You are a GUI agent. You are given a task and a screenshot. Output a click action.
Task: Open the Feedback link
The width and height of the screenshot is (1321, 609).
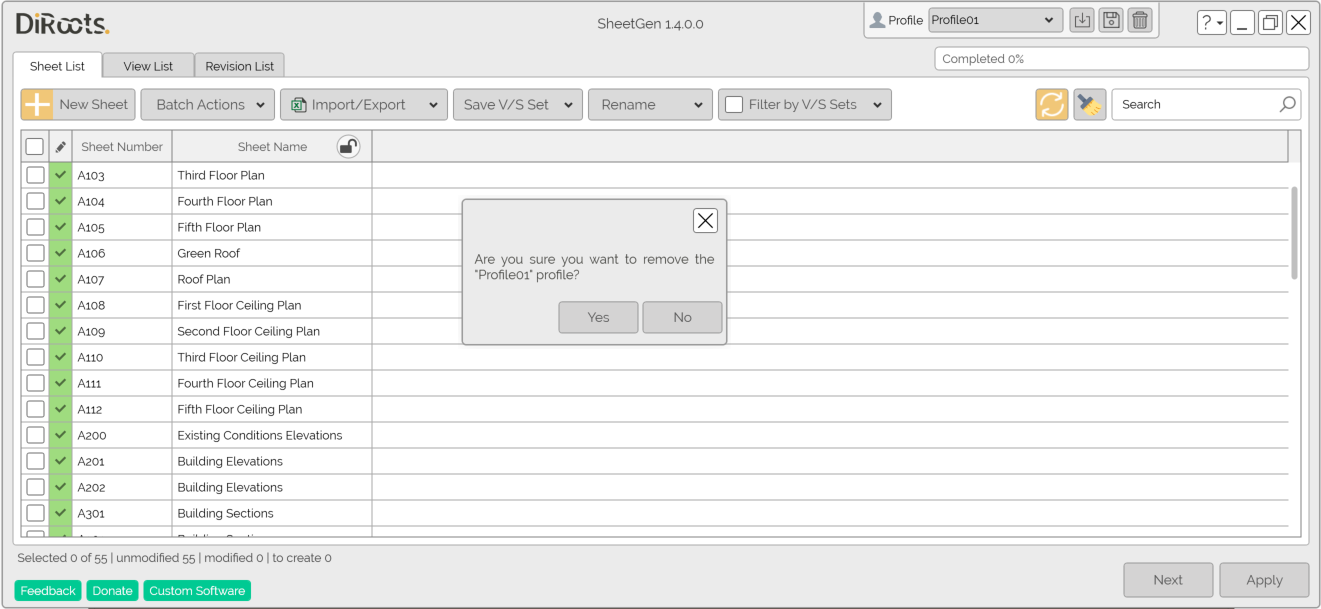tap(48, 591)
